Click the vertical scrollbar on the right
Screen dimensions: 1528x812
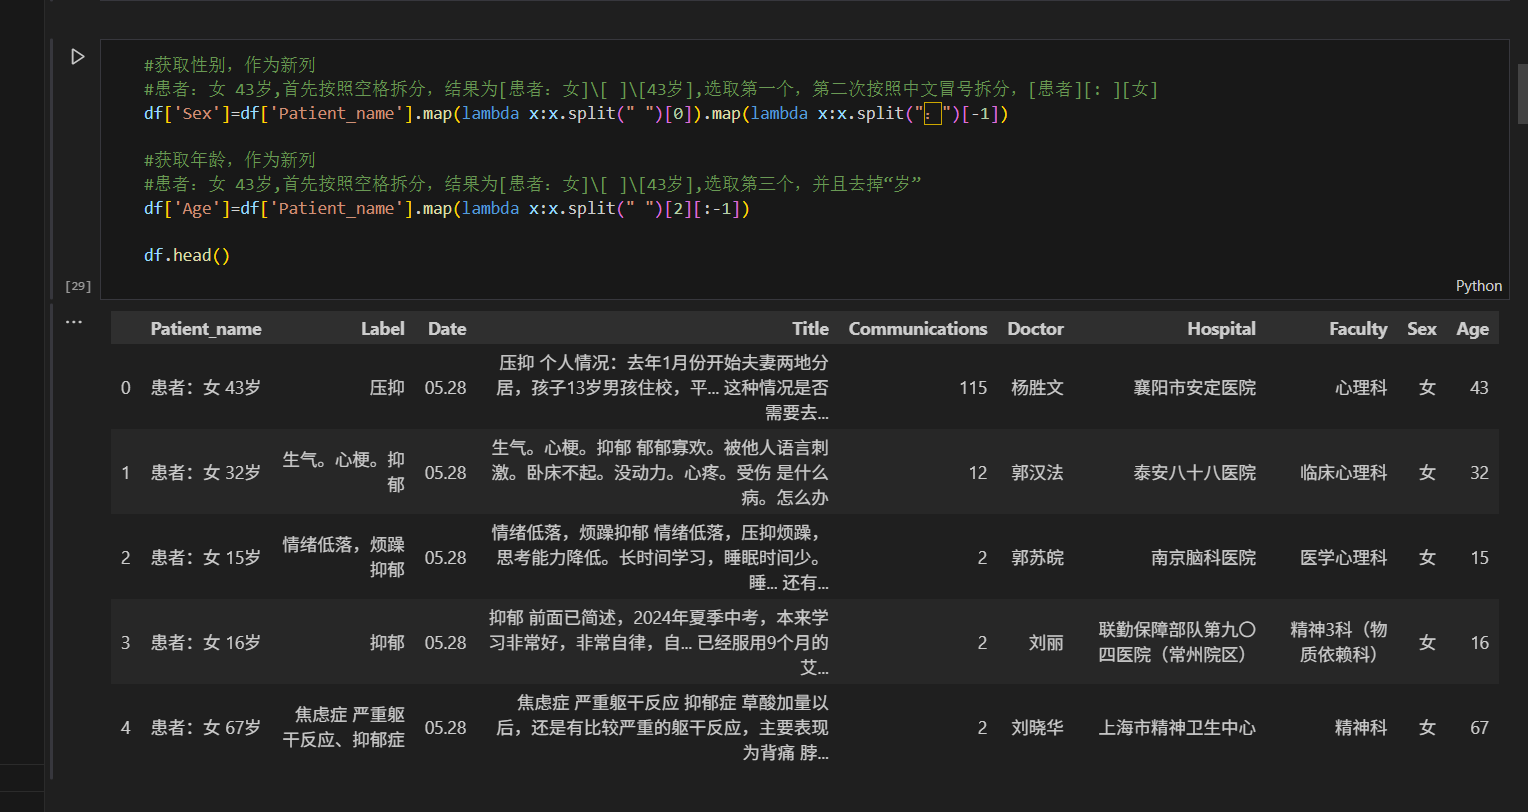coord(1522,95)
